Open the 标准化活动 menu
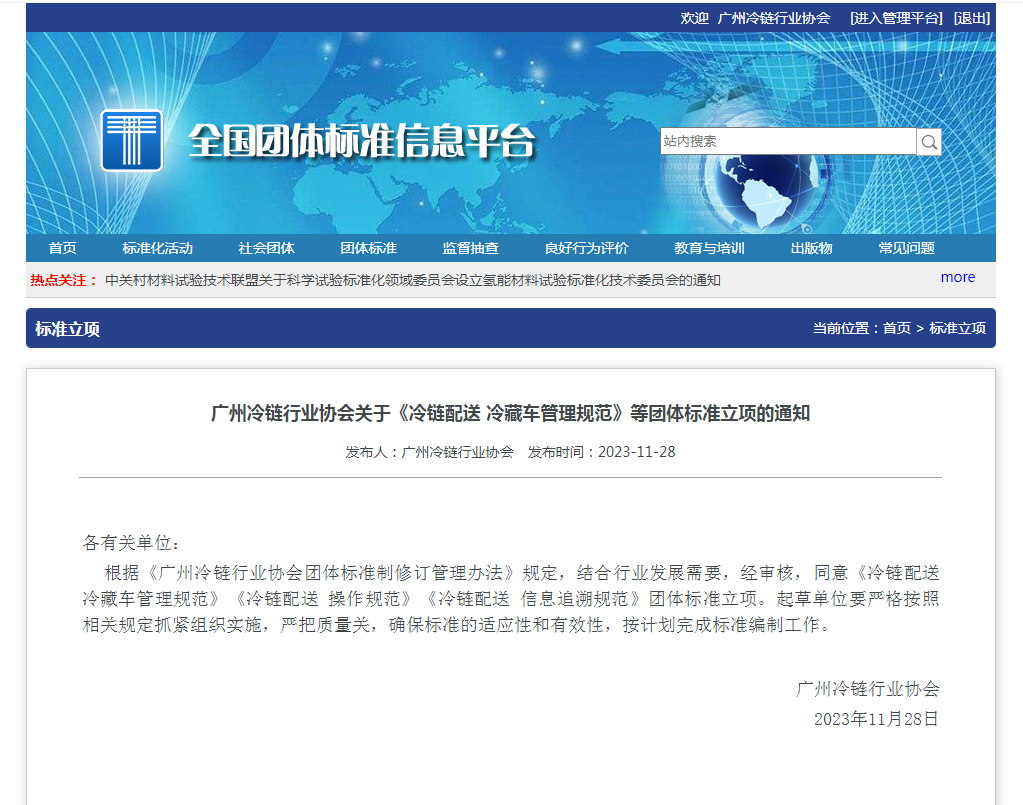This screenshot has height=805, width=1023. point(157,248)
